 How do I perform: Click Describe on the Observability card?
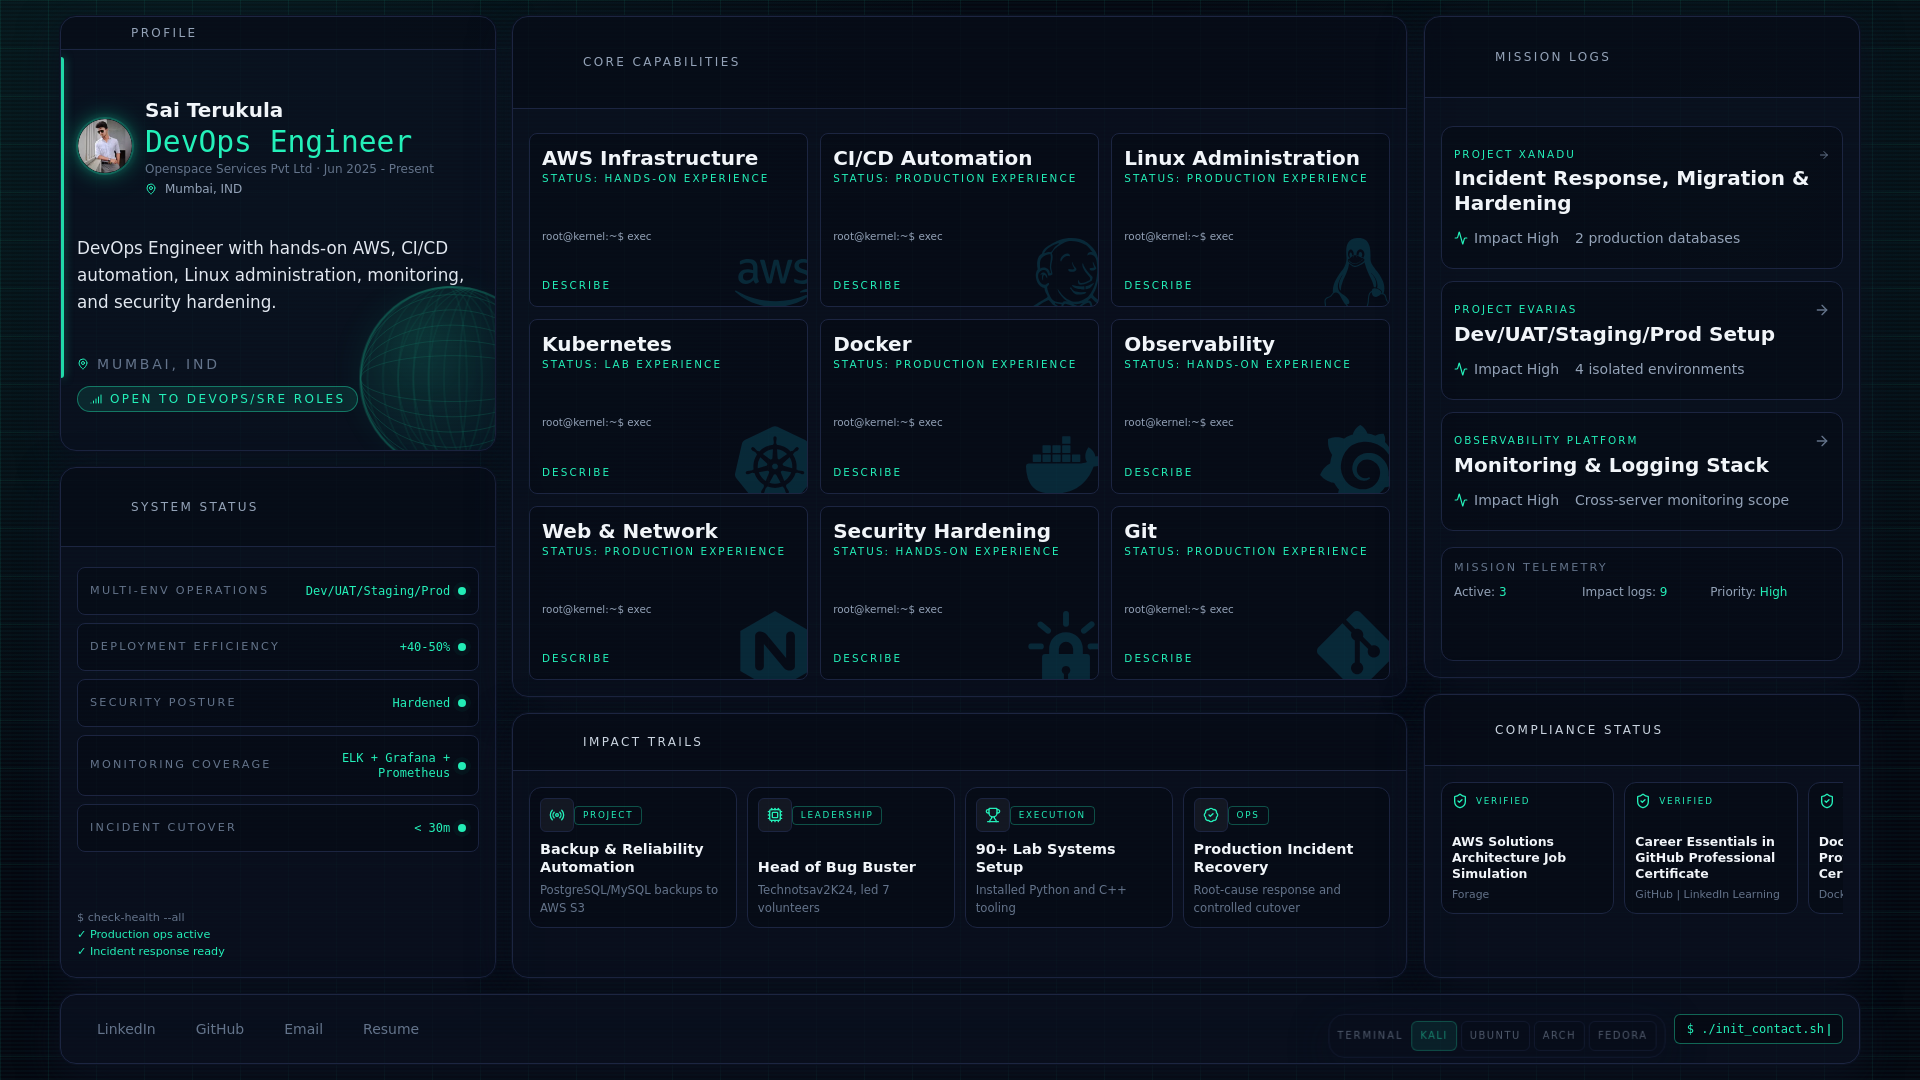pos(1158,472)
